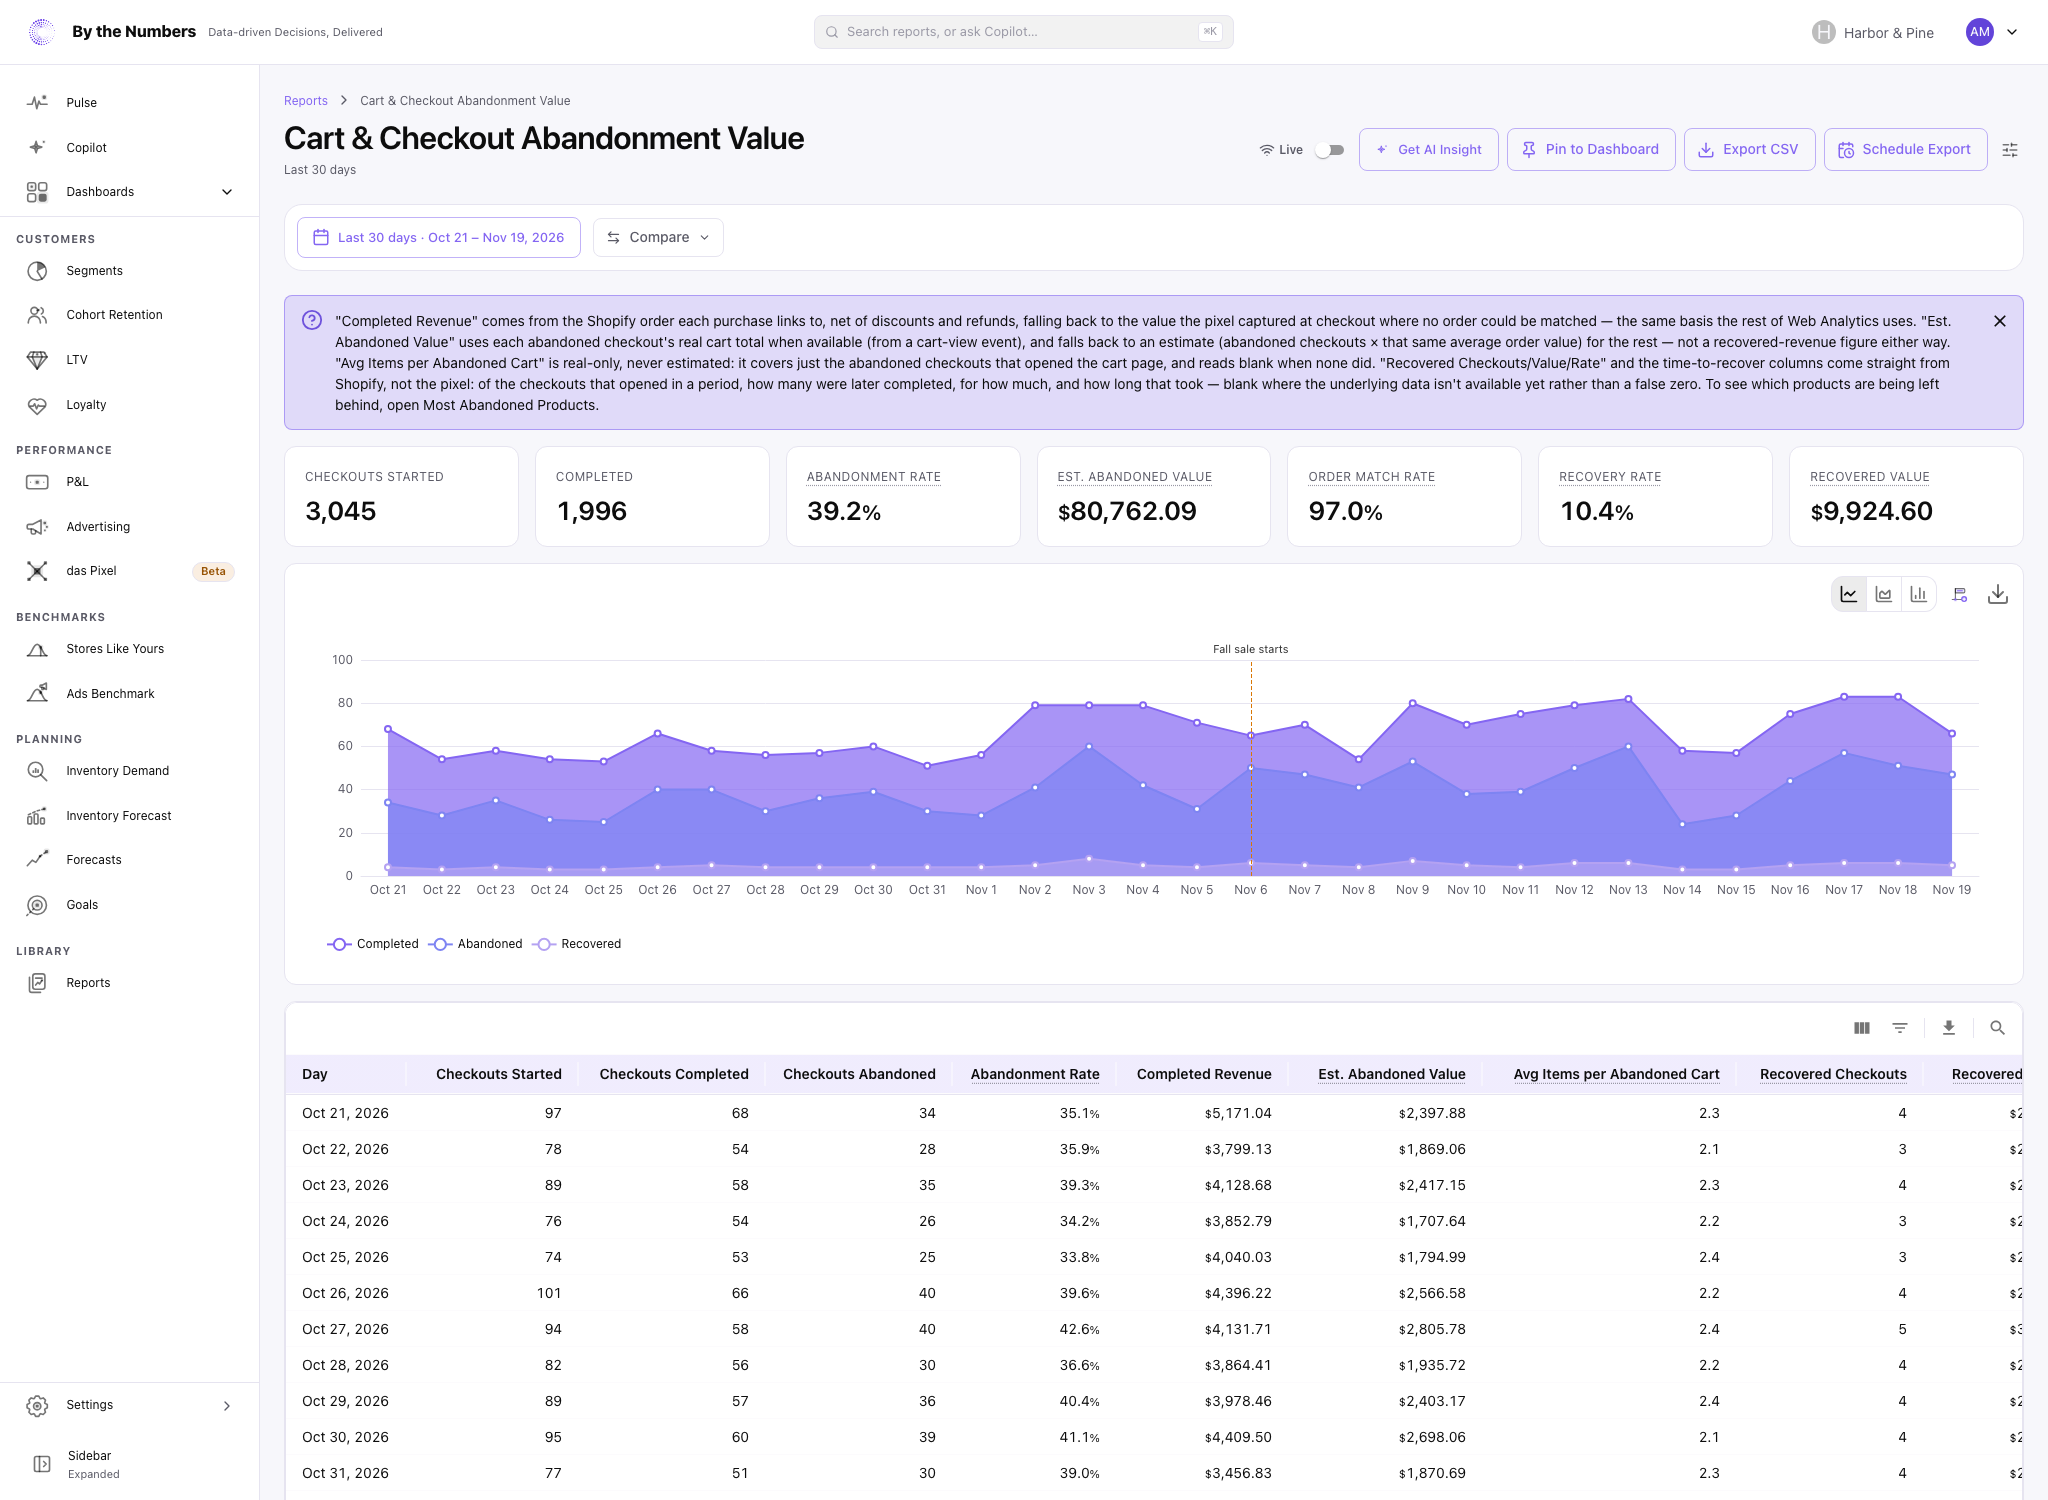The height and width of the screenshot is (1500, 2048).
Task: Open account menu chevron
Action: pyautogui.click(x=2012, y=32)
